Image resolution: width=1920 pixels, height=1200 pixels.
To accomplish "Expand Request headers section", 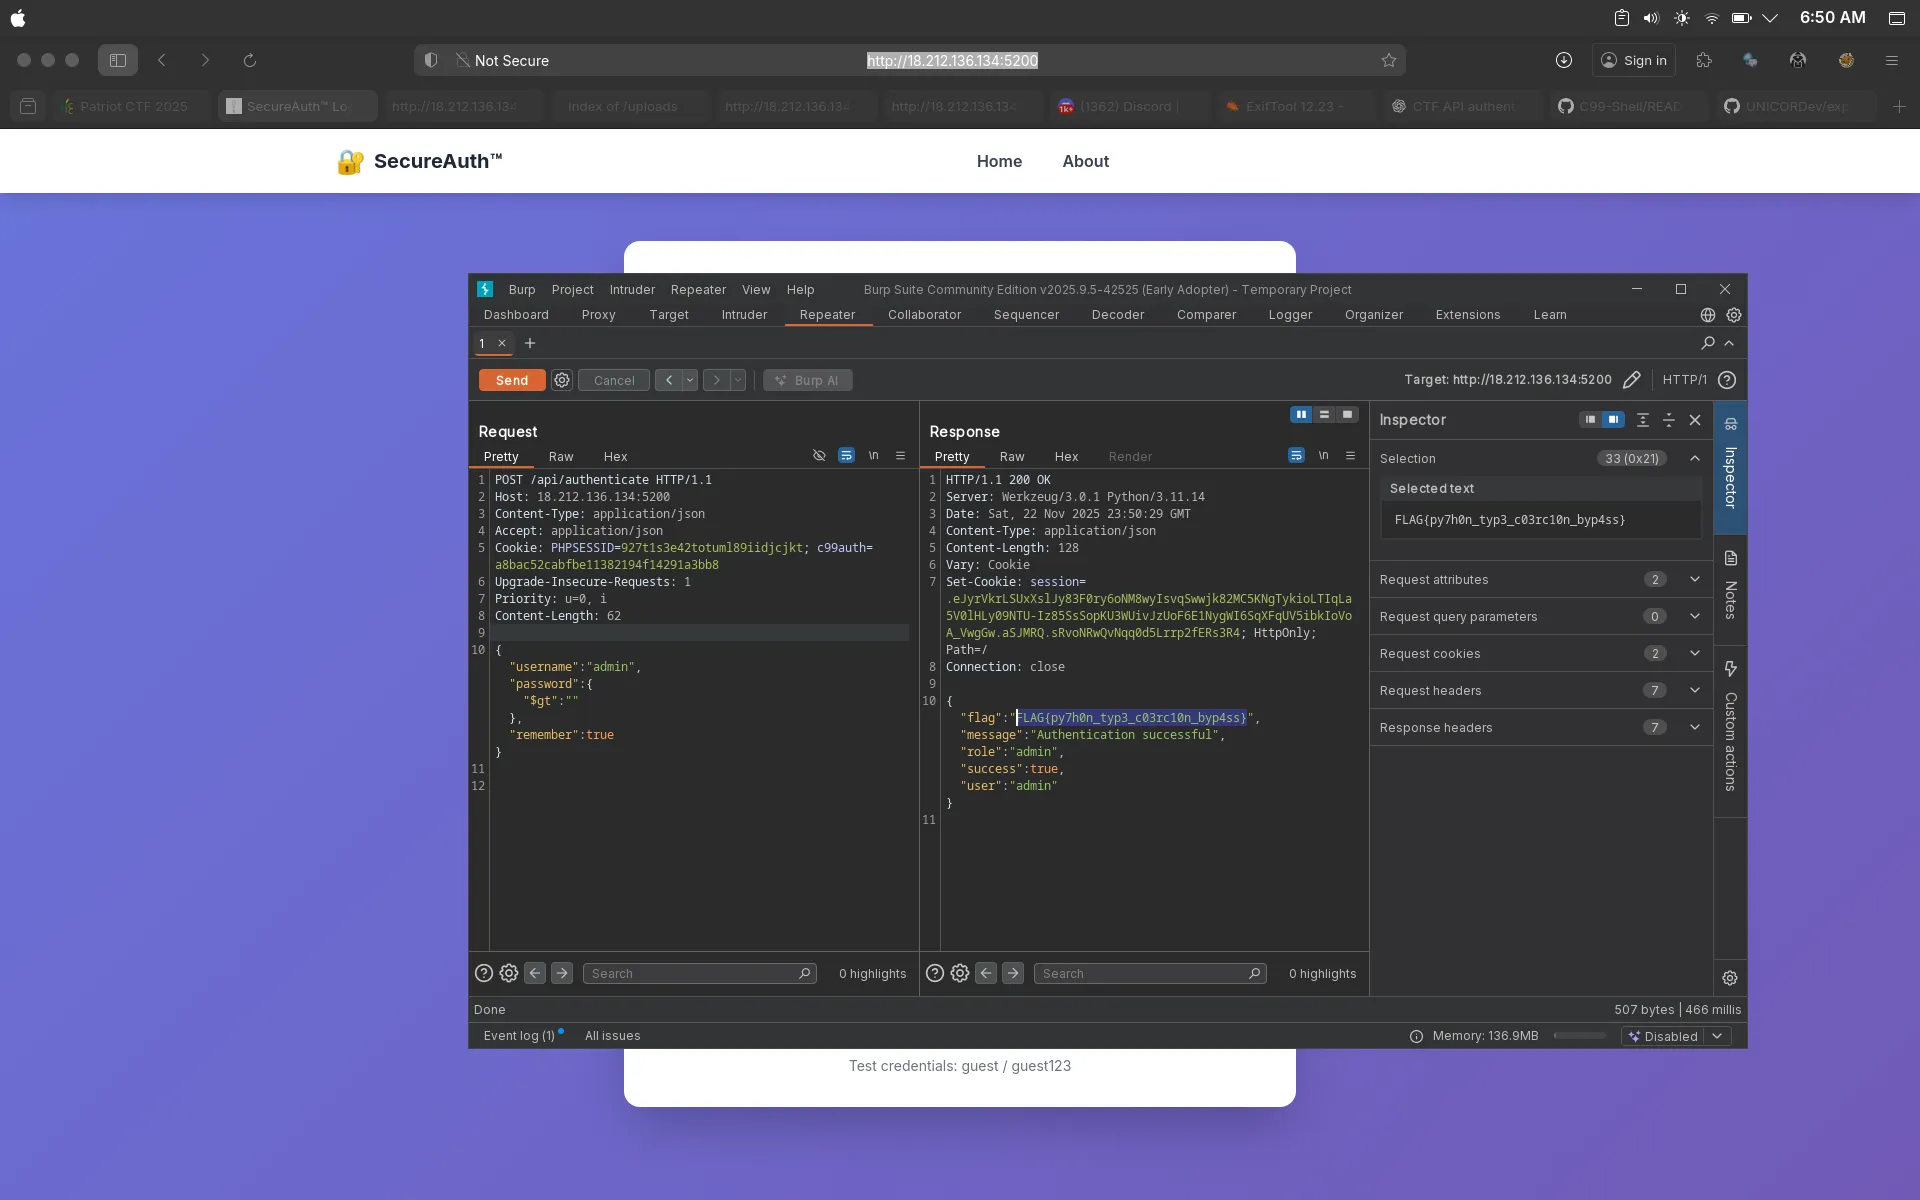I will coord(1540,691).
